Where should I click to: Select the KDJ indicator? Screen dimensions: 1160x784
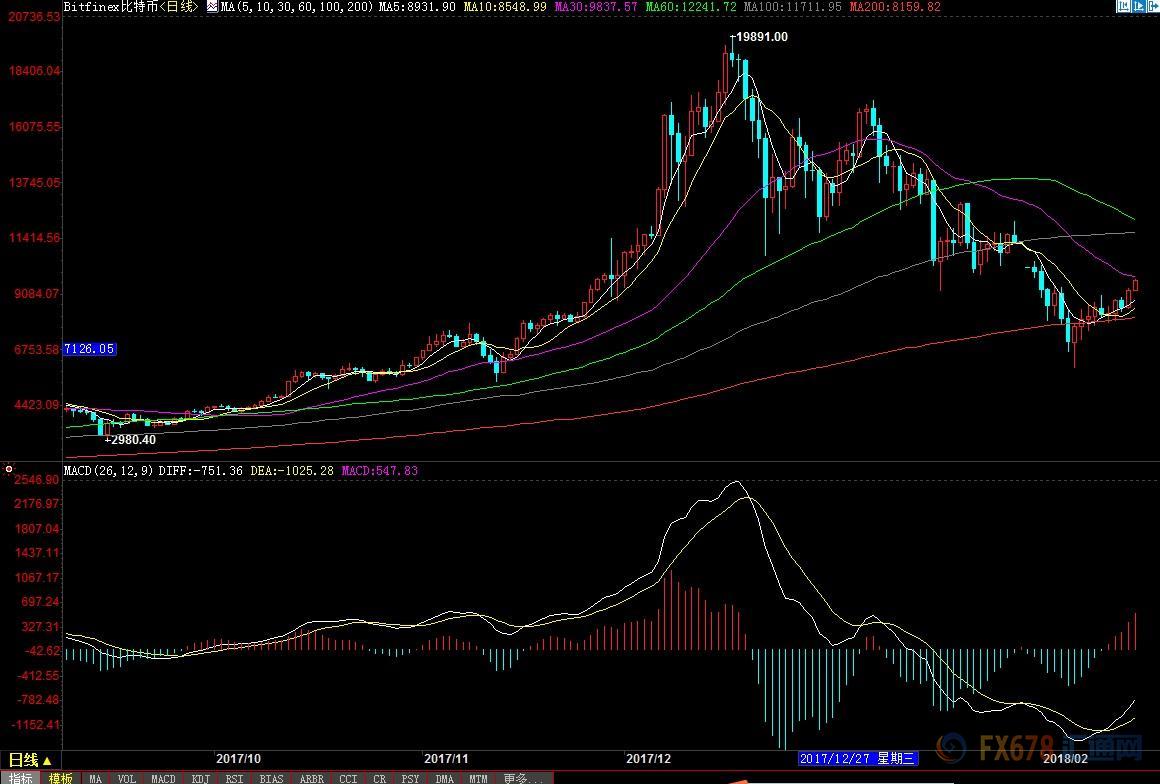200,778
